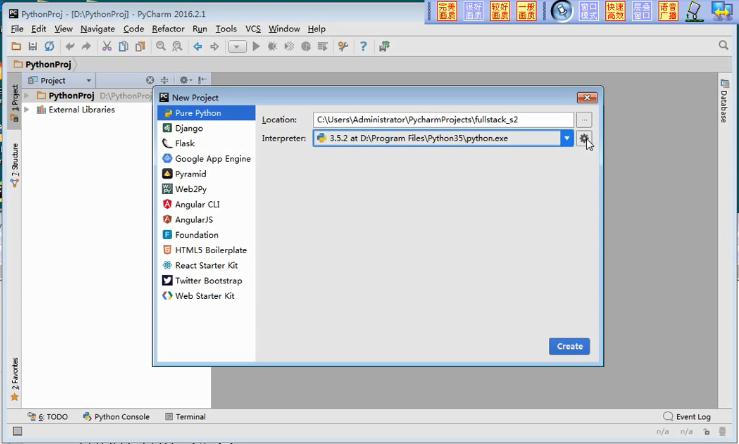Select Web Starter Kit project type
Image resolution: width=739 pixels, height=444 pixels.
206,296
